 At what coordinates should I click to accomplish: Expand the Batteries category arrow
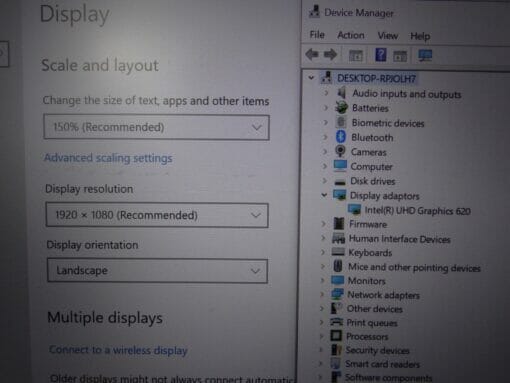click(326, 107)
